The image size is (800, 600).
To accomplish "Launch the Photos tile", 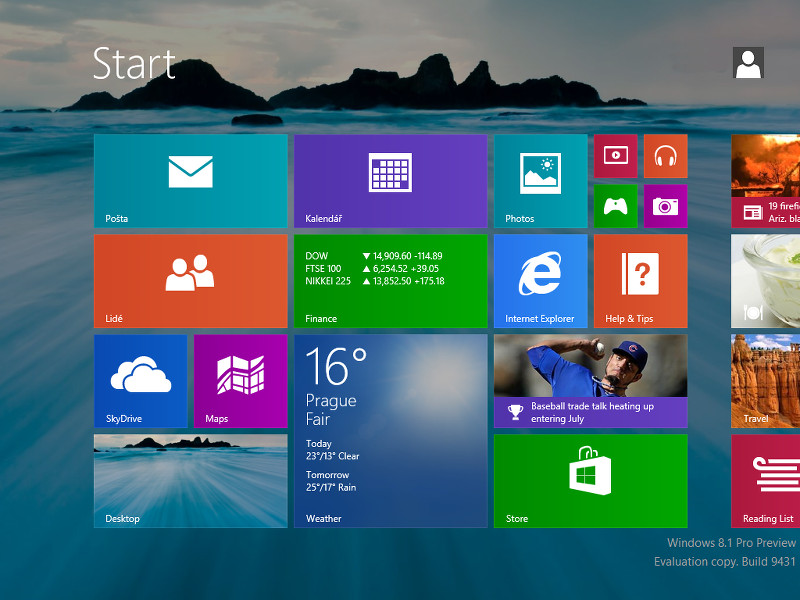I will [541, 181].
